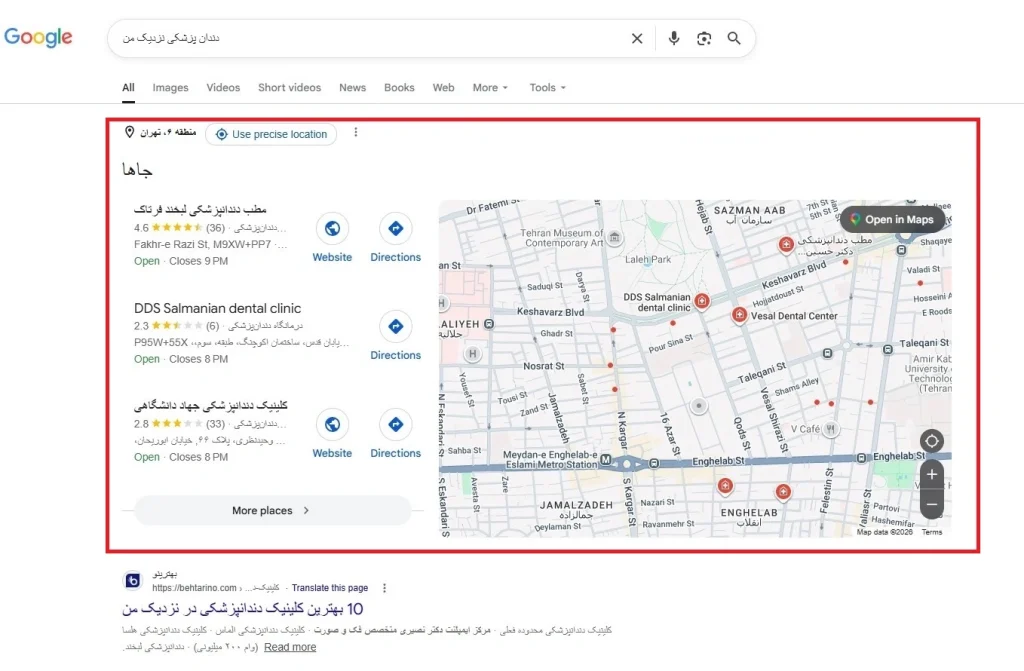Viewport: 1024px width, 671px height.
Task: Start voice search with the microphone icon
Action: (673, 39)
